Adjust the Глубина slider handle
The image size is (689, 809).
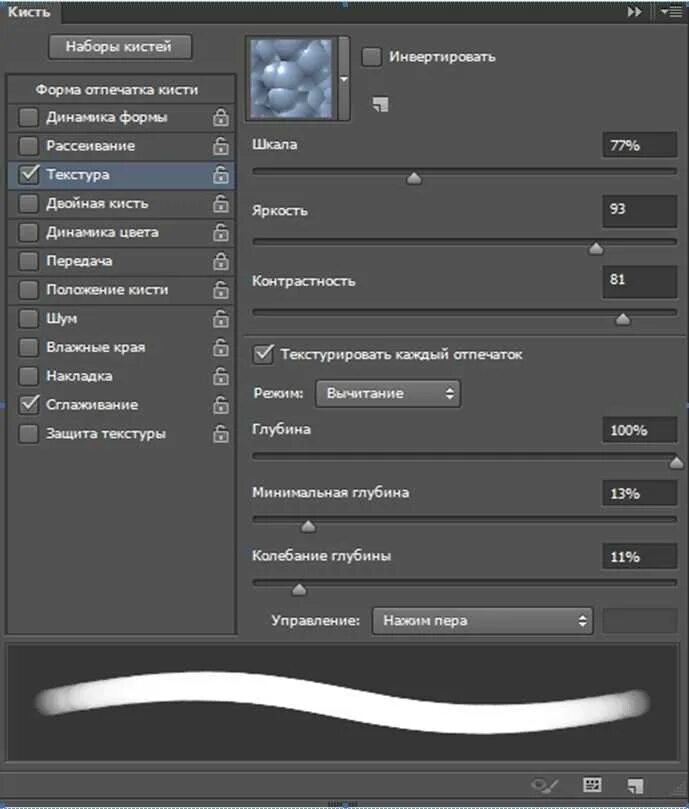(x=676, y=463)
